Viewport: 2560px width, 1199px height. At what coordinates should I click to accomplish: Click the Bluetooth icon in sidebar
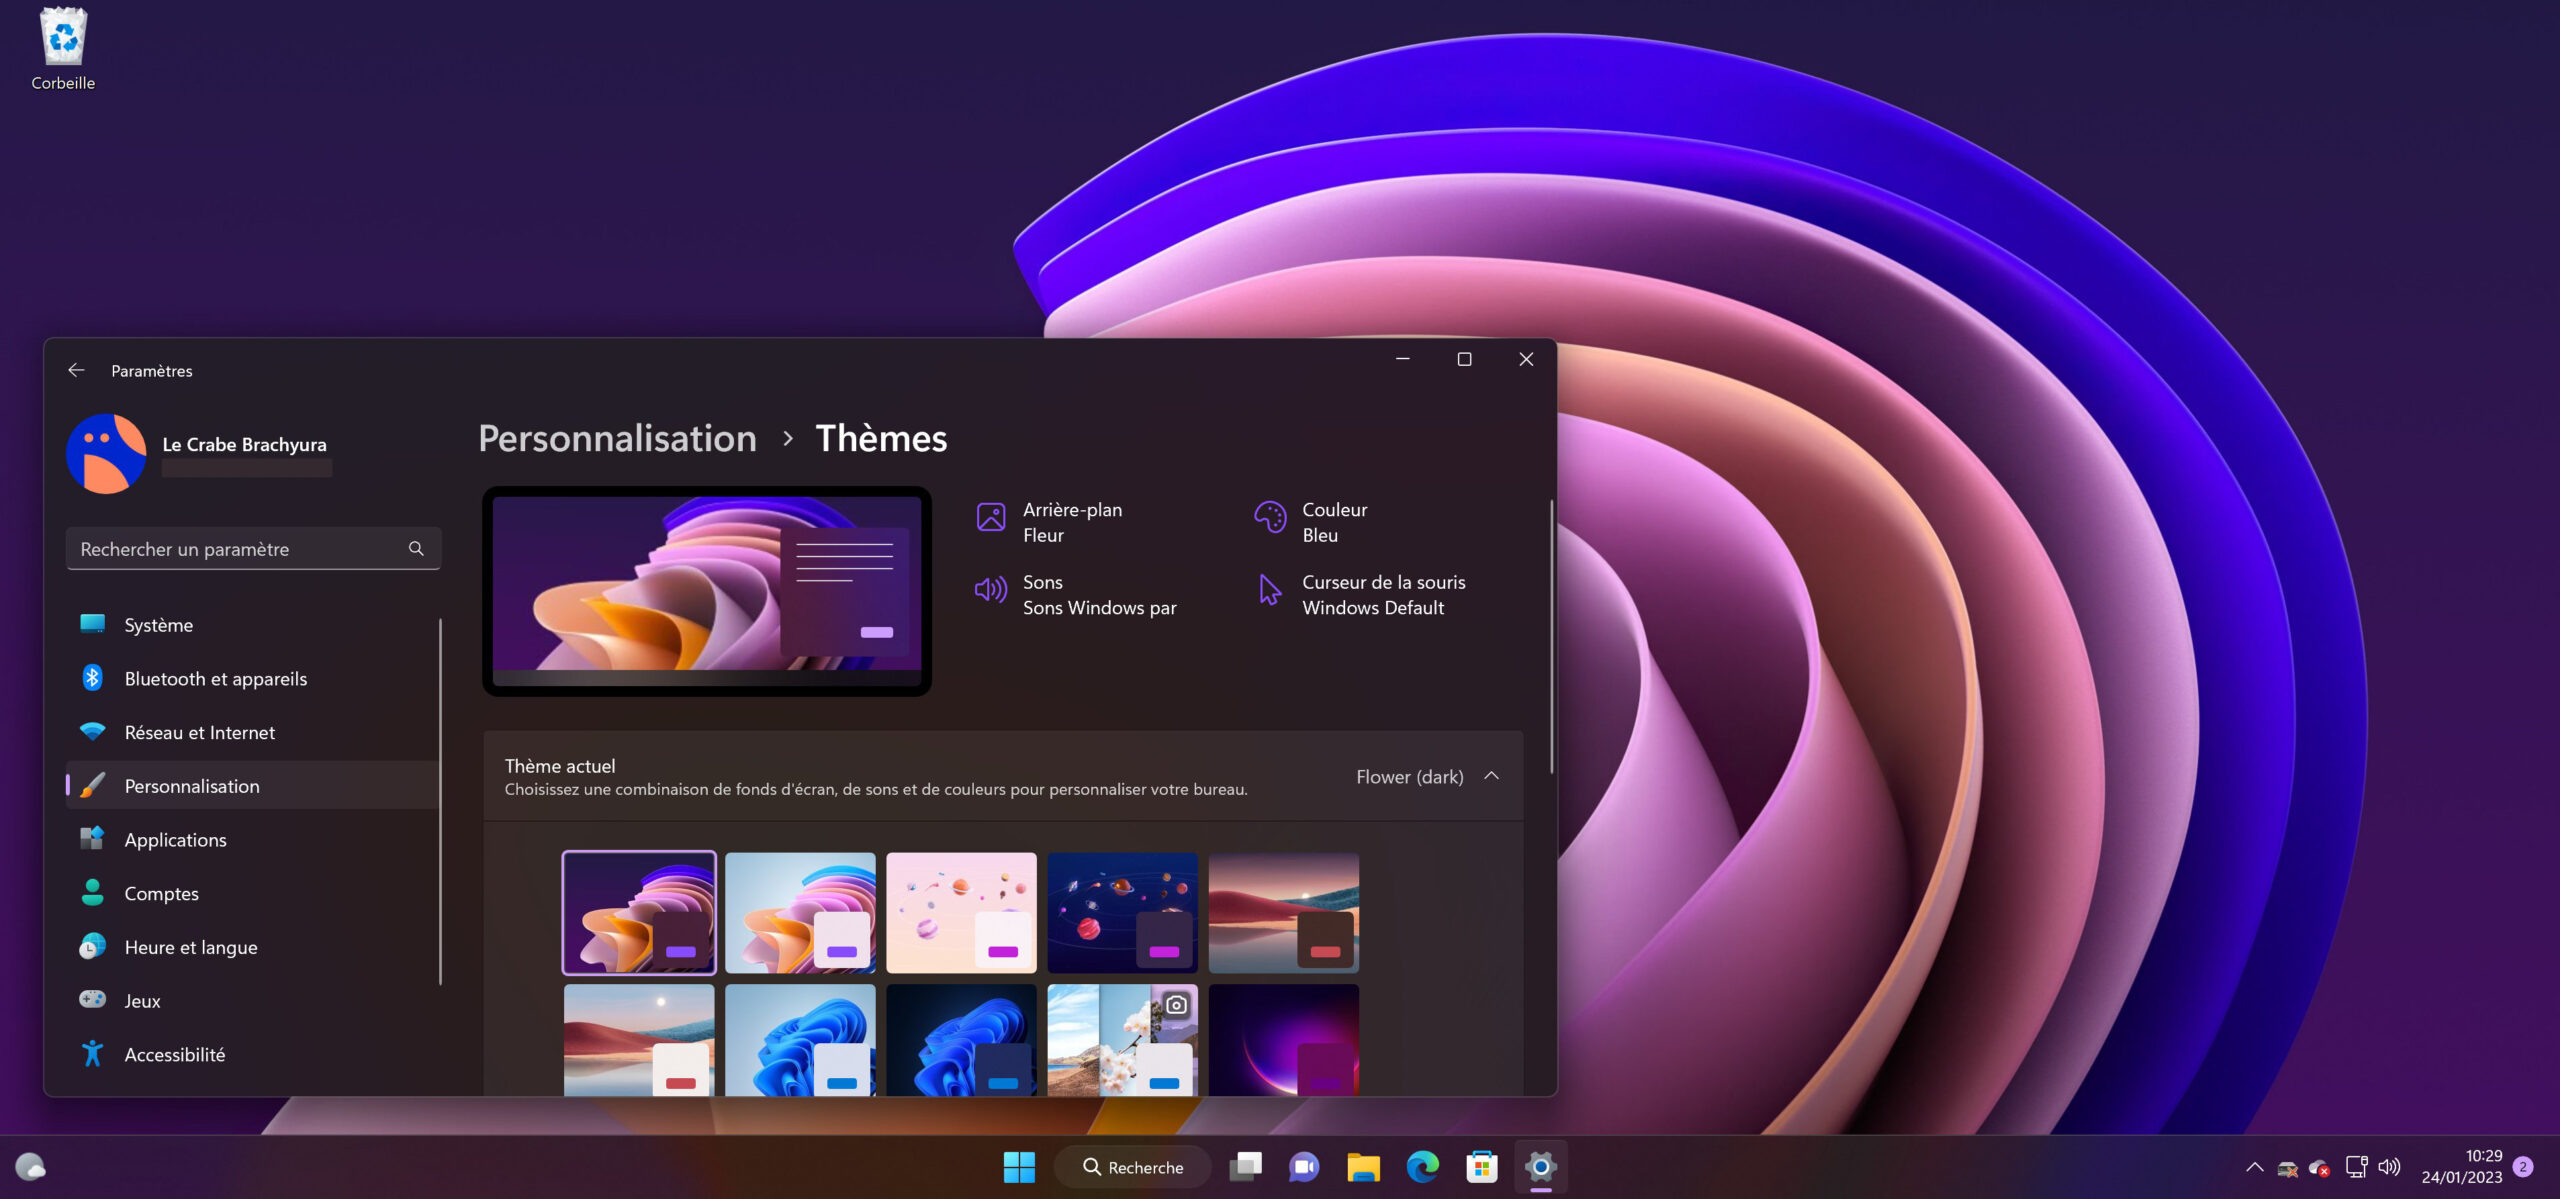pyautogui.click(x=93, y=678)
